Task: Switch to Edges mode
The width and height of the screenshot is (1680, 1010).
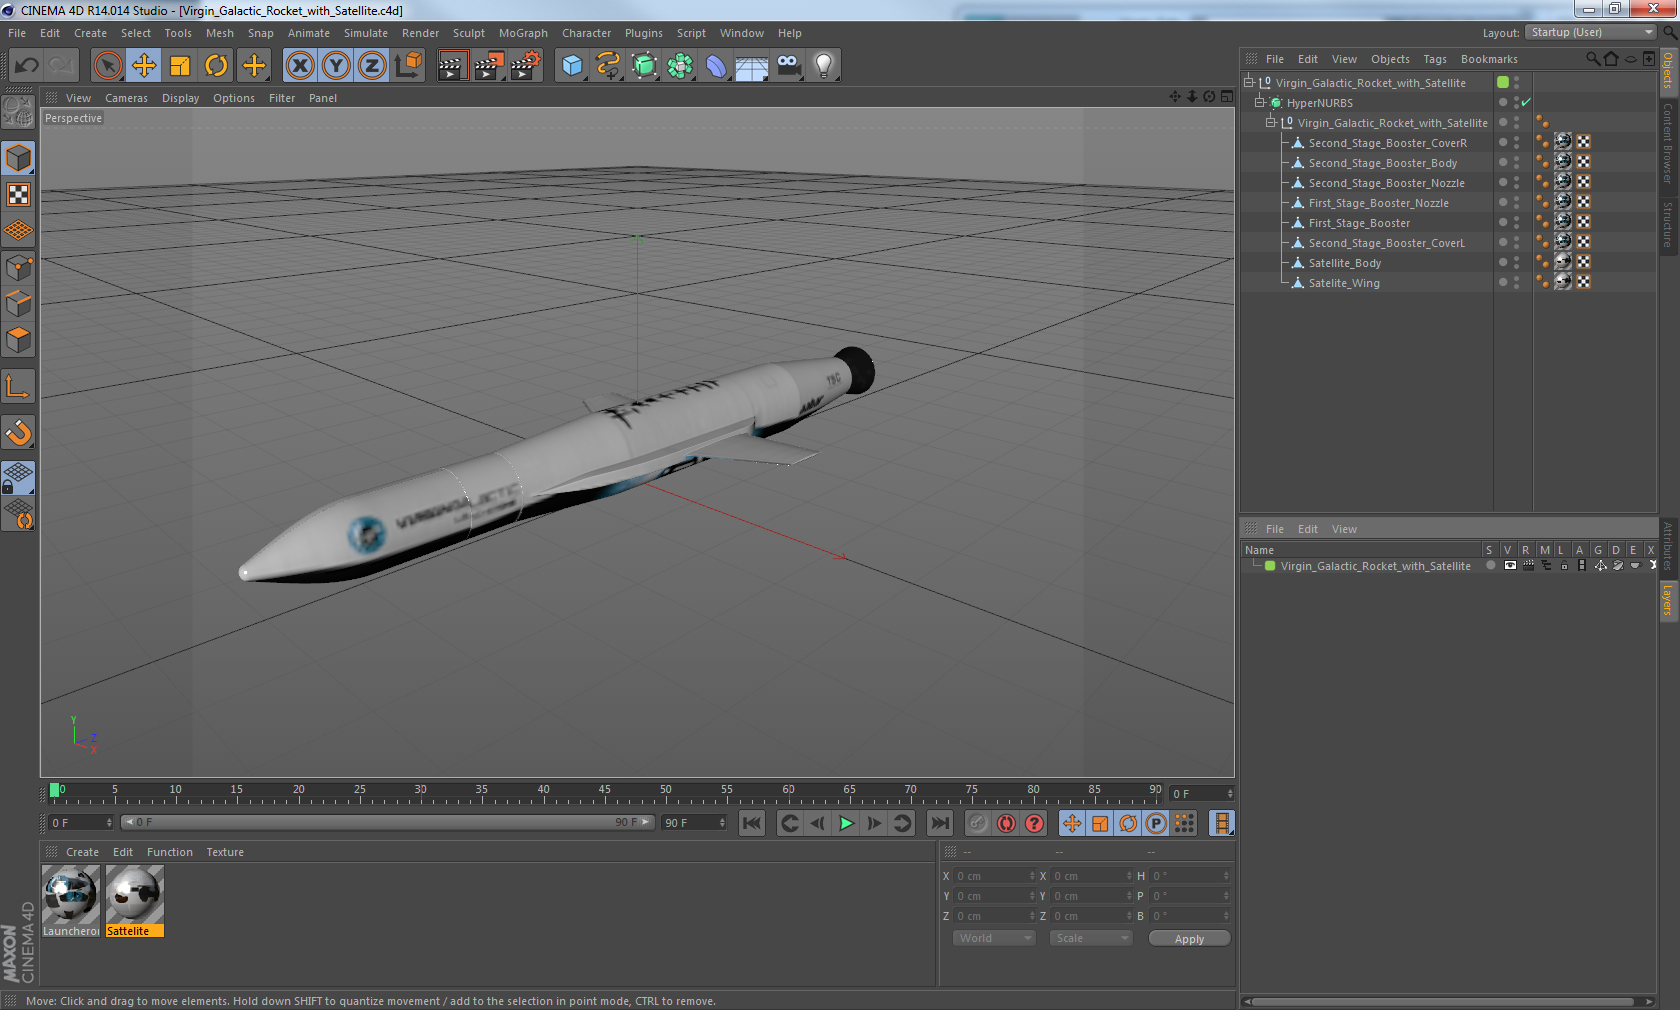Action: pyautogui.click(x=19, y=304)
